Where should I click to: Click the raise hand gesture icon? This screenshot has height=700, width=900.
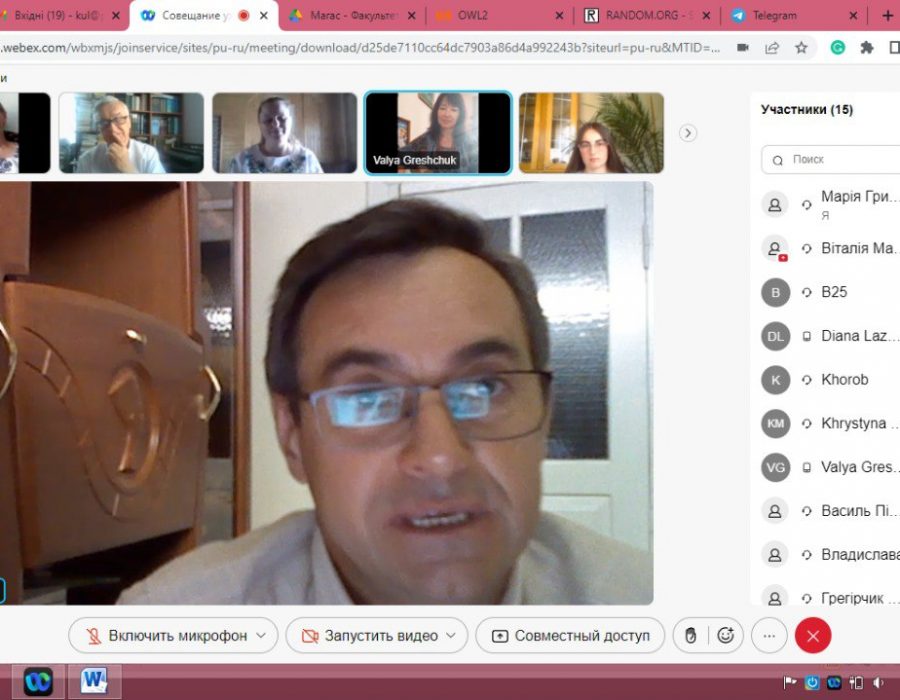[690, 635]
